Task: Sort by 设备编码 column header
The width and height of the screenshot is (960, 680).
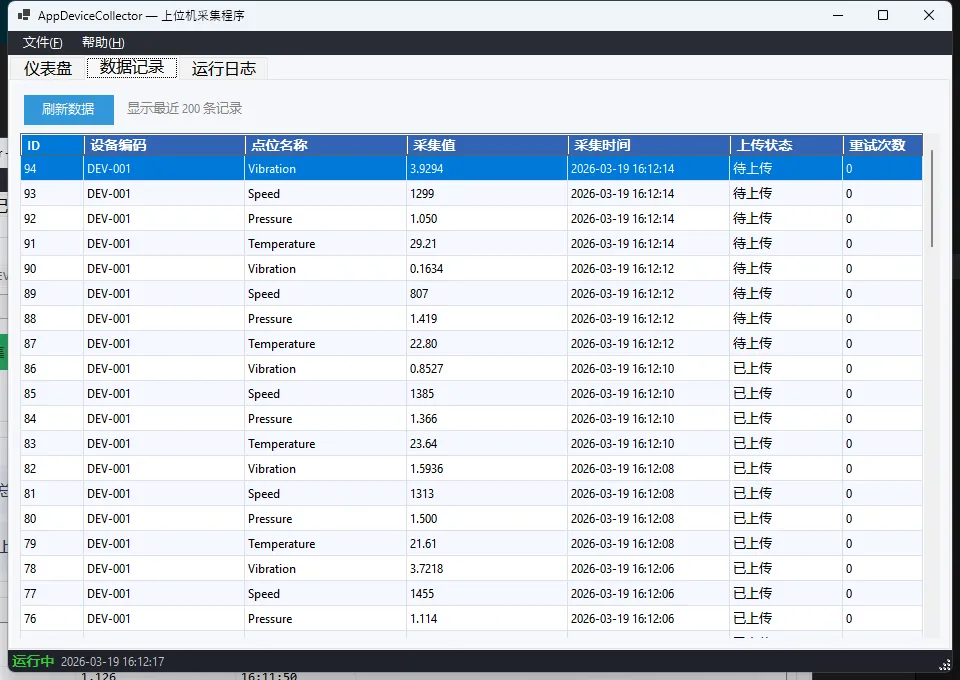Action: point(164,145)
